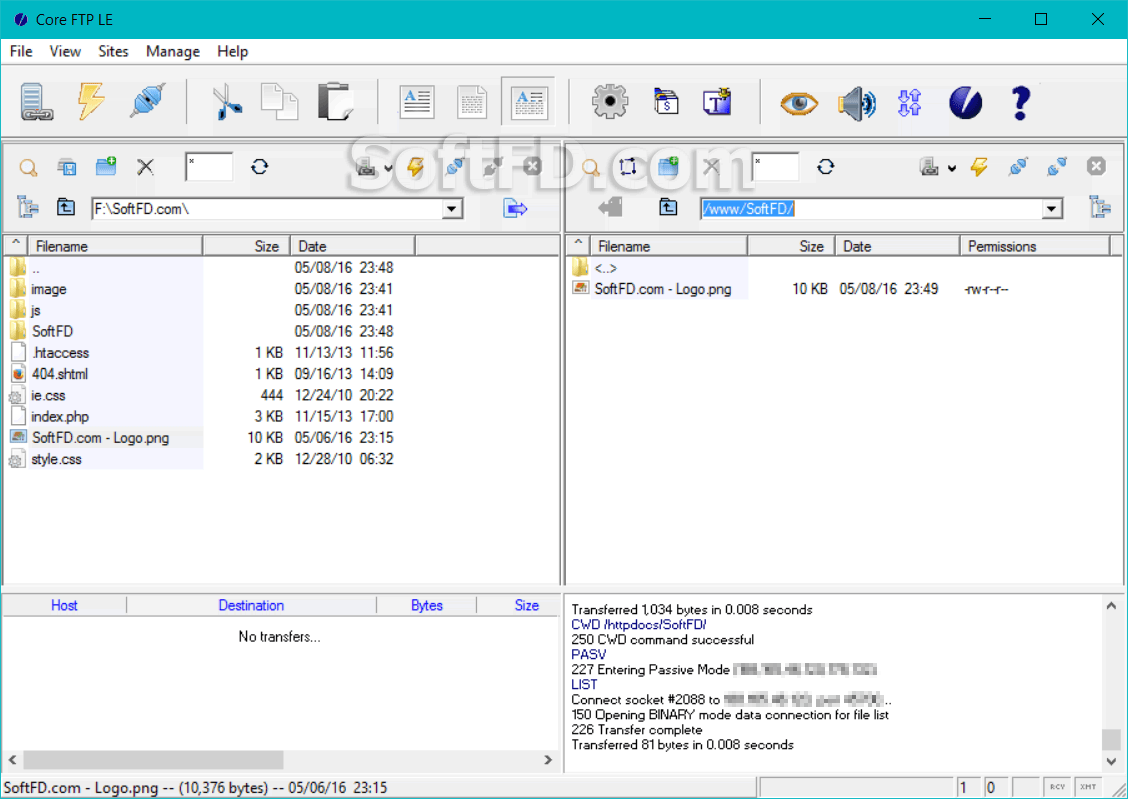Click the remote pane tree view icon
This screenshot has height=799, width=1128.
tap(1100, 206)
